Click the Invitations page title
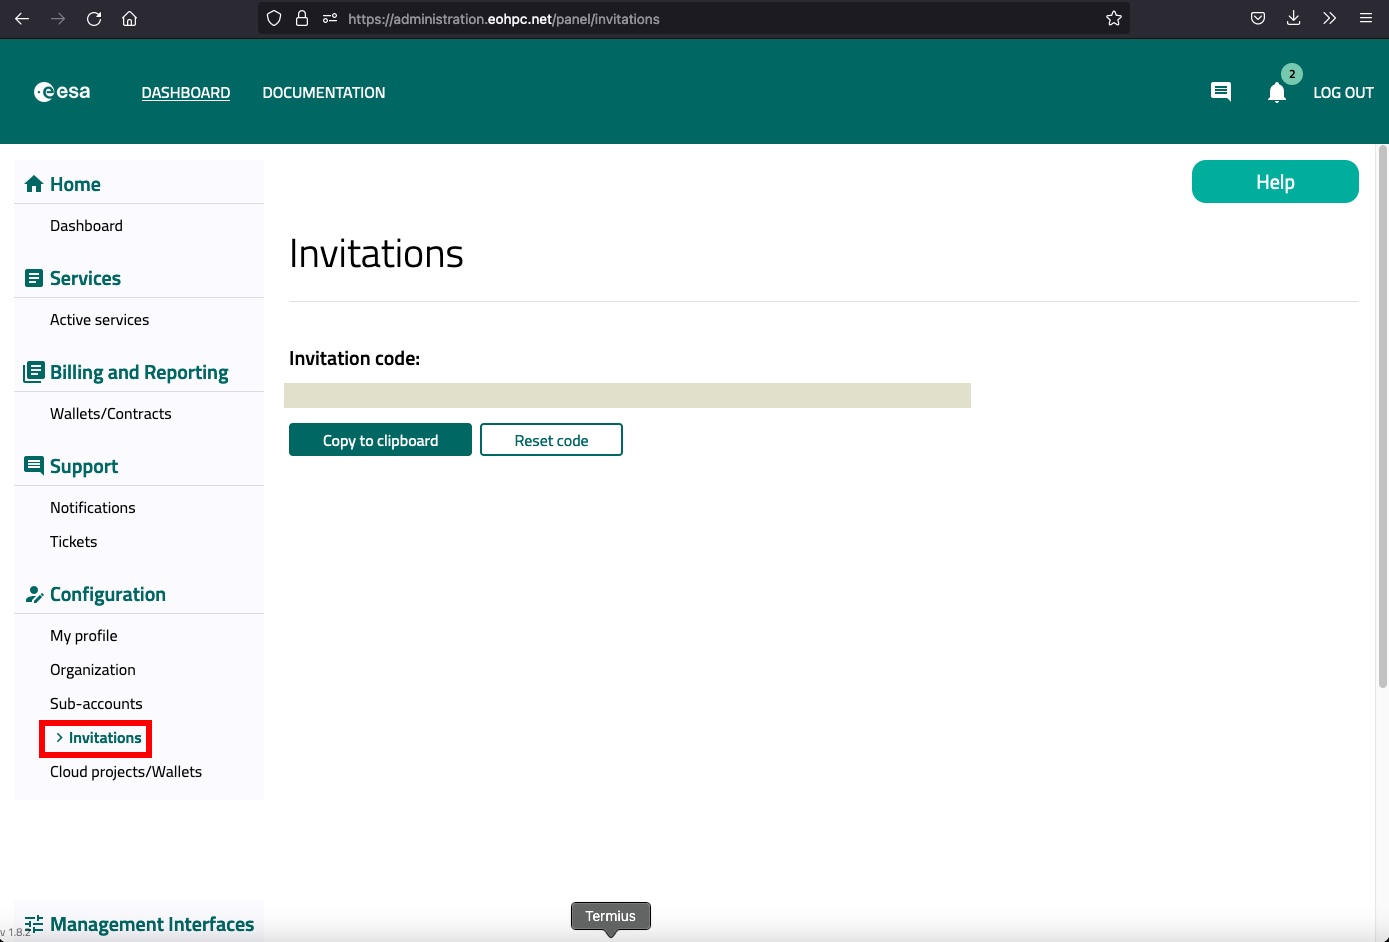 pyautogui.click(x=376, y=254)
